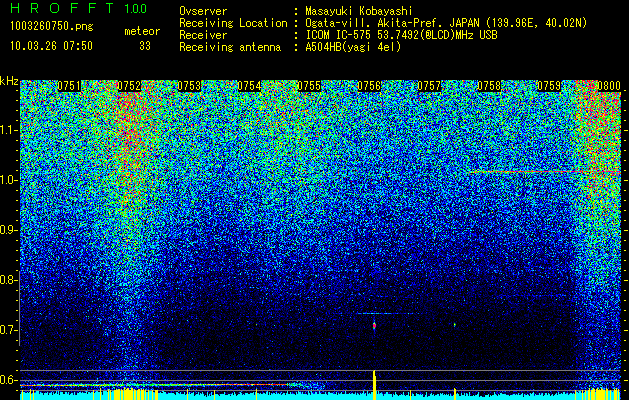
Task: Click the file name 1003260750.png
Action: tap(52, 26)
